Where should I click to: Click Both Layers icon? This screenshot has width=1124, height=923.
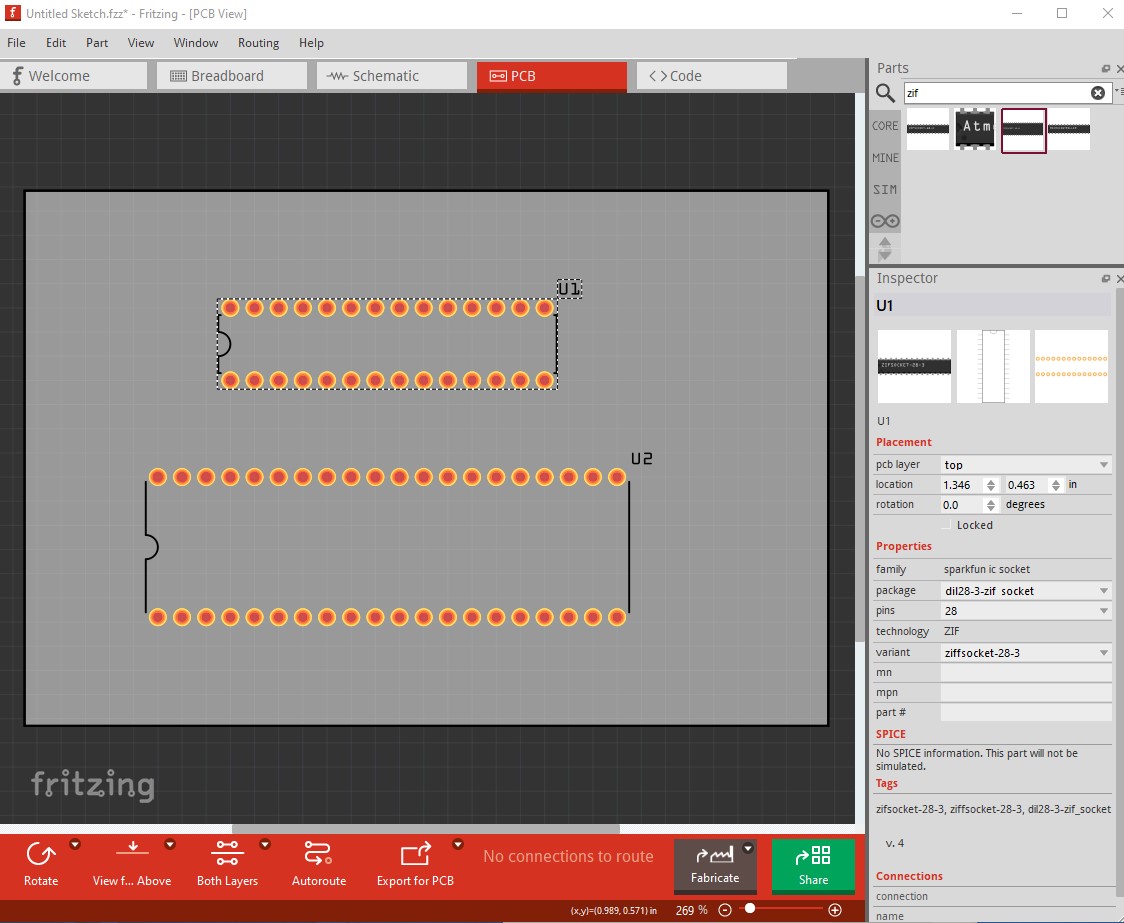pyautogui.click(x=227, y=853)
